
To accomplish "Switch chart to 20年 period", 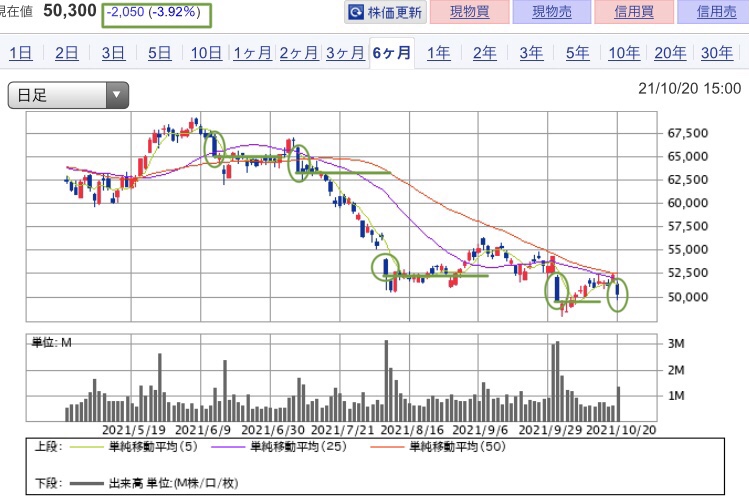I will tap(670, 53).
